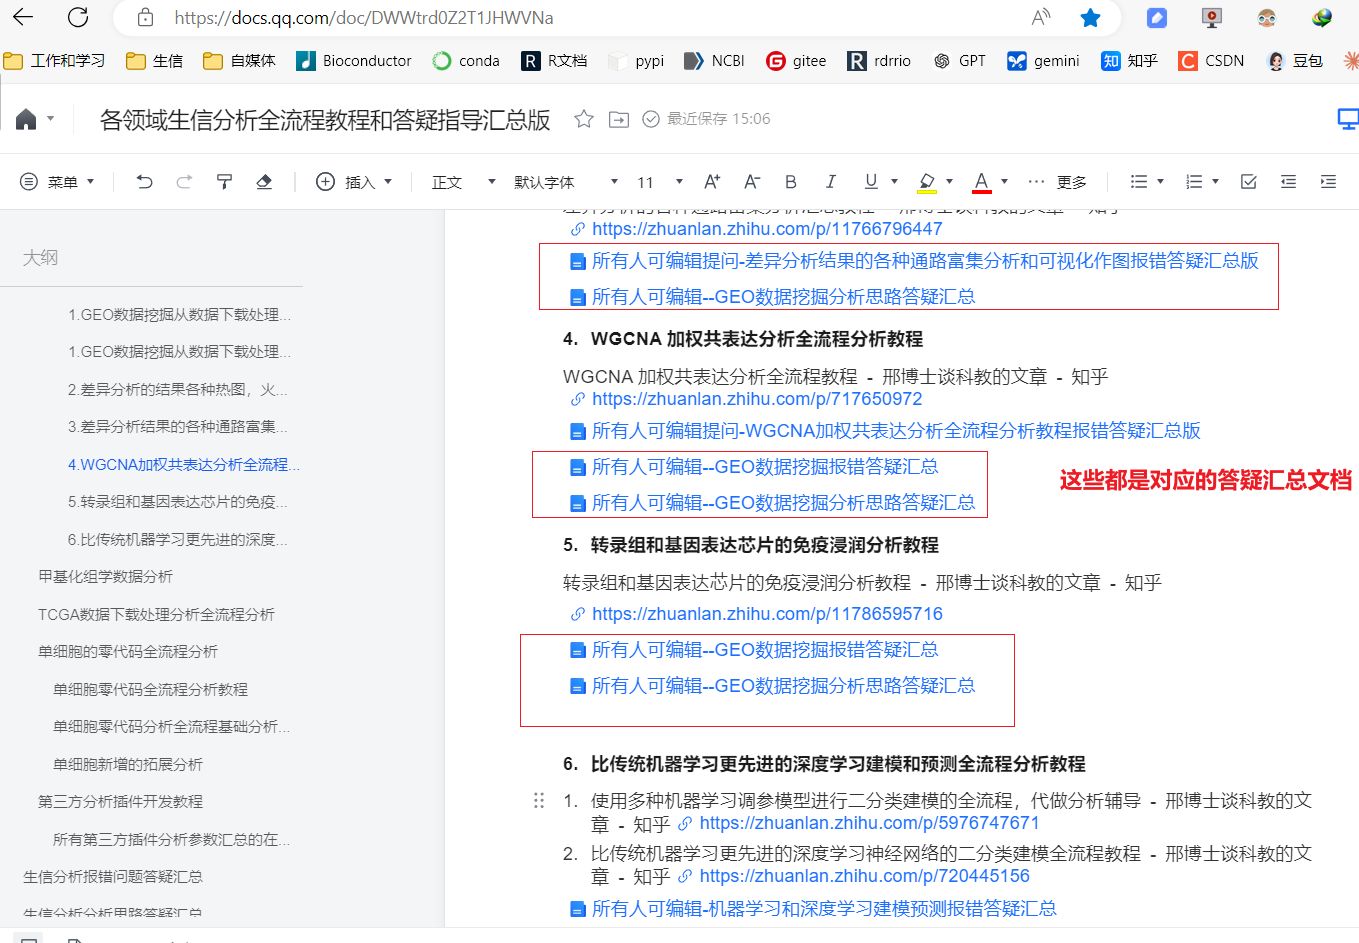Select the format painter tool

[x=224, y=181]
